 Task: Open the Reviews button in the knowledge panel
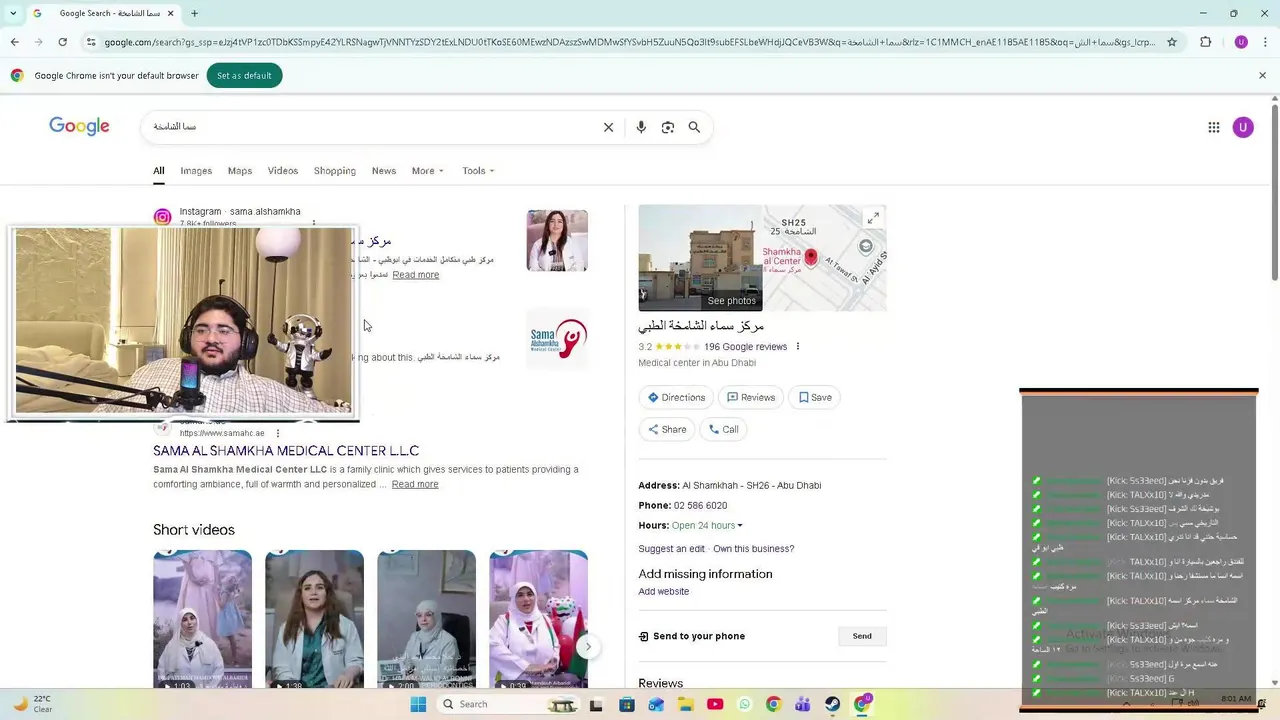(x=751, y=397)
